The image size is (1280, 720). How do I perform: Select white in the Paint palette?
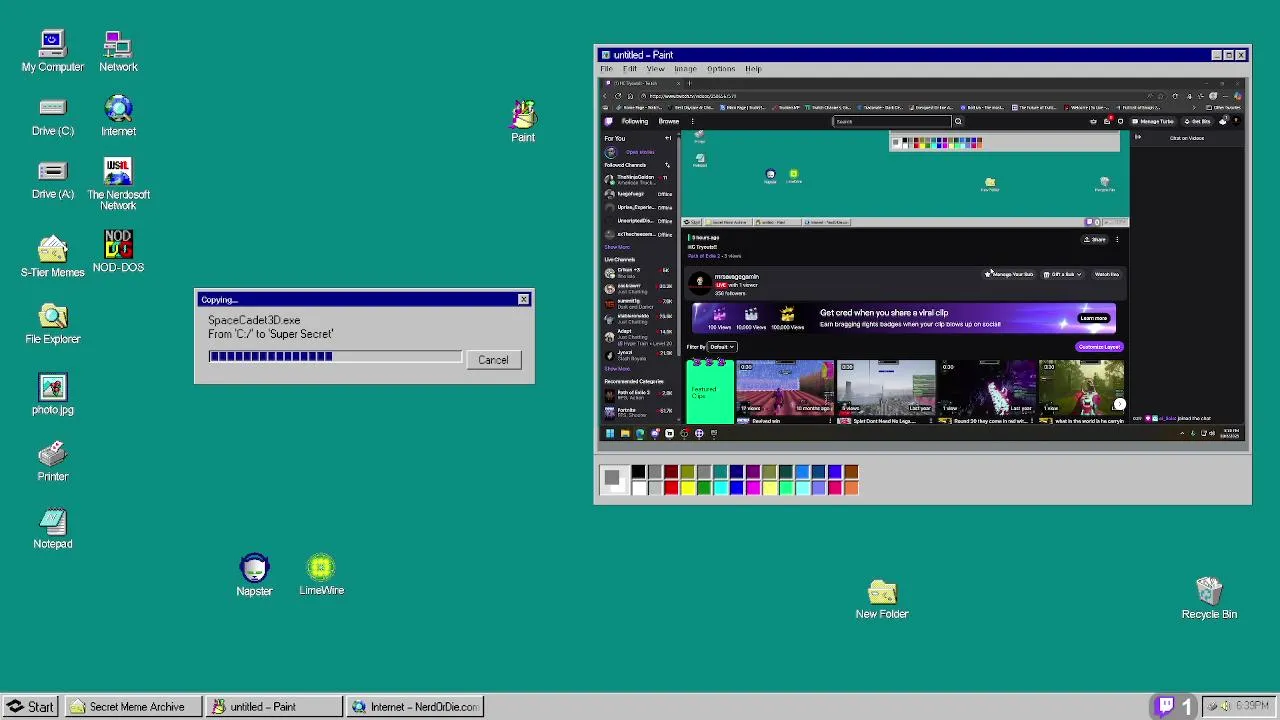point(638,488)
